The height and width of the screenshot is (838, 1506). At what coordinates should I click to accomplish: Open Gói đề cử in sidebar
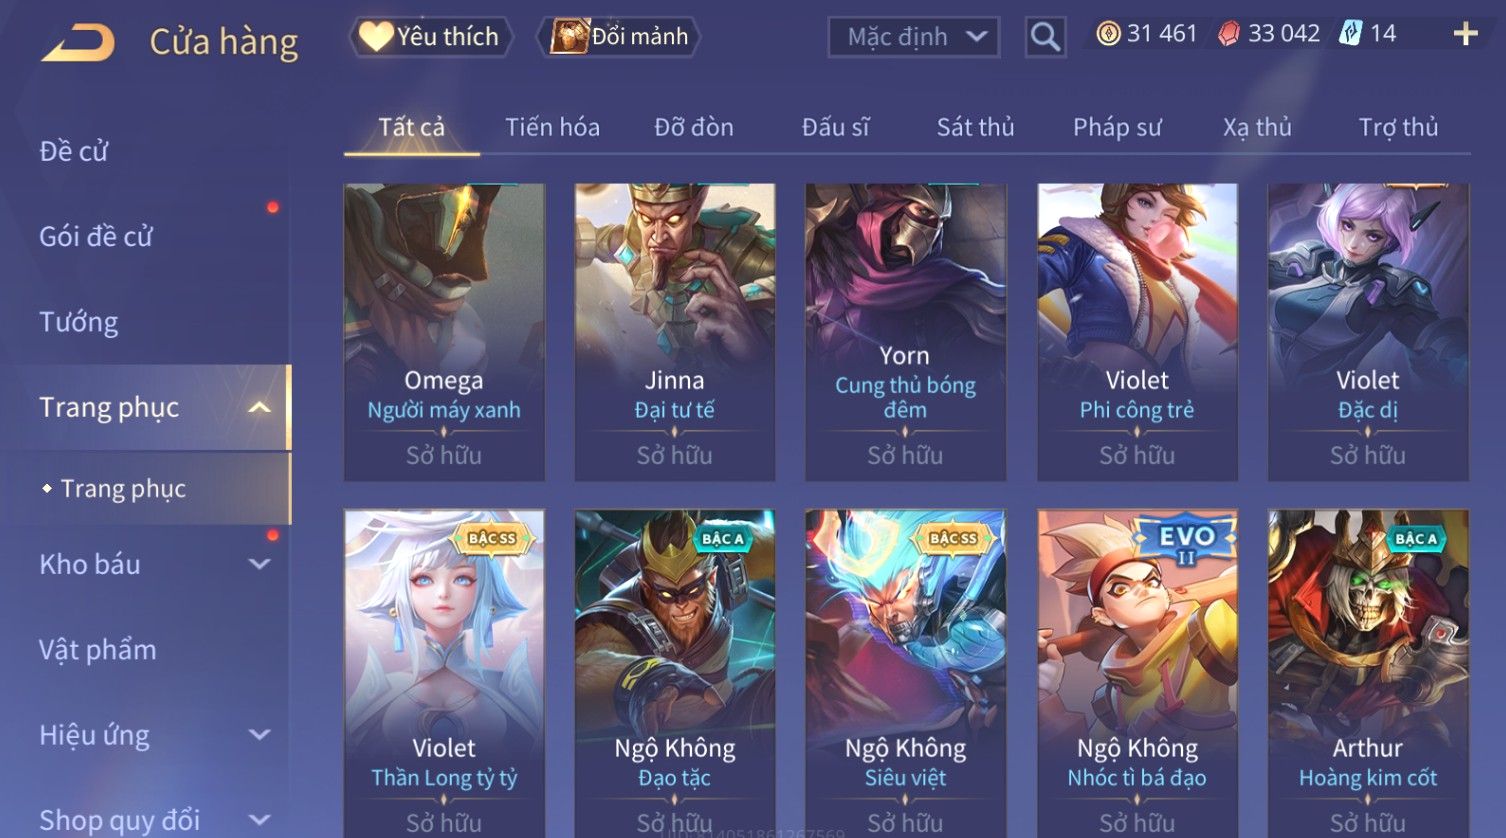96,237
